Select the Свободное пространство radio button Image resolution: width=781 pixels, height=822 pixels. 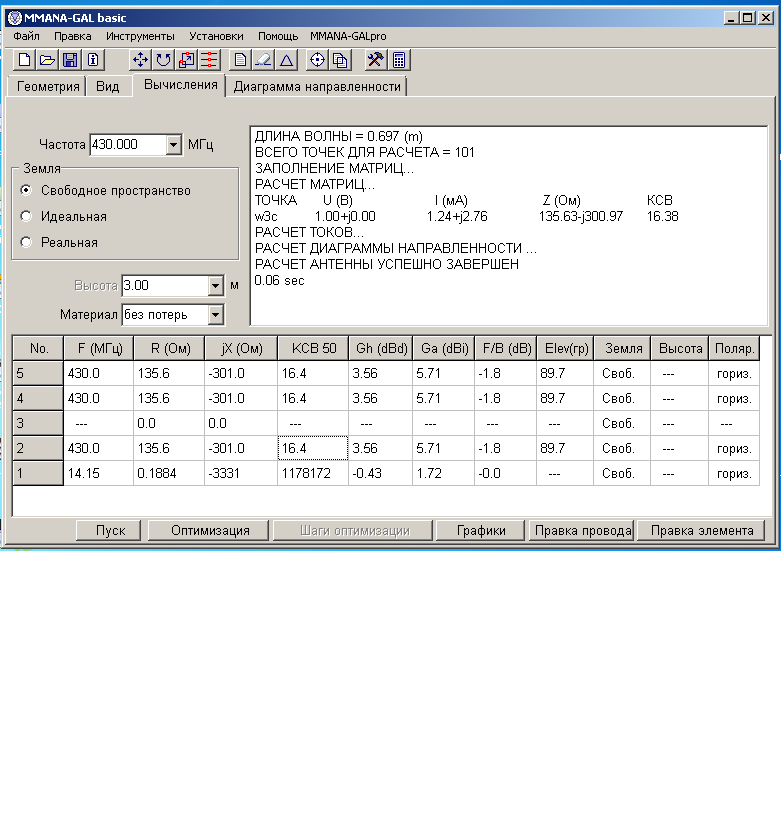(x=26, y=190)
